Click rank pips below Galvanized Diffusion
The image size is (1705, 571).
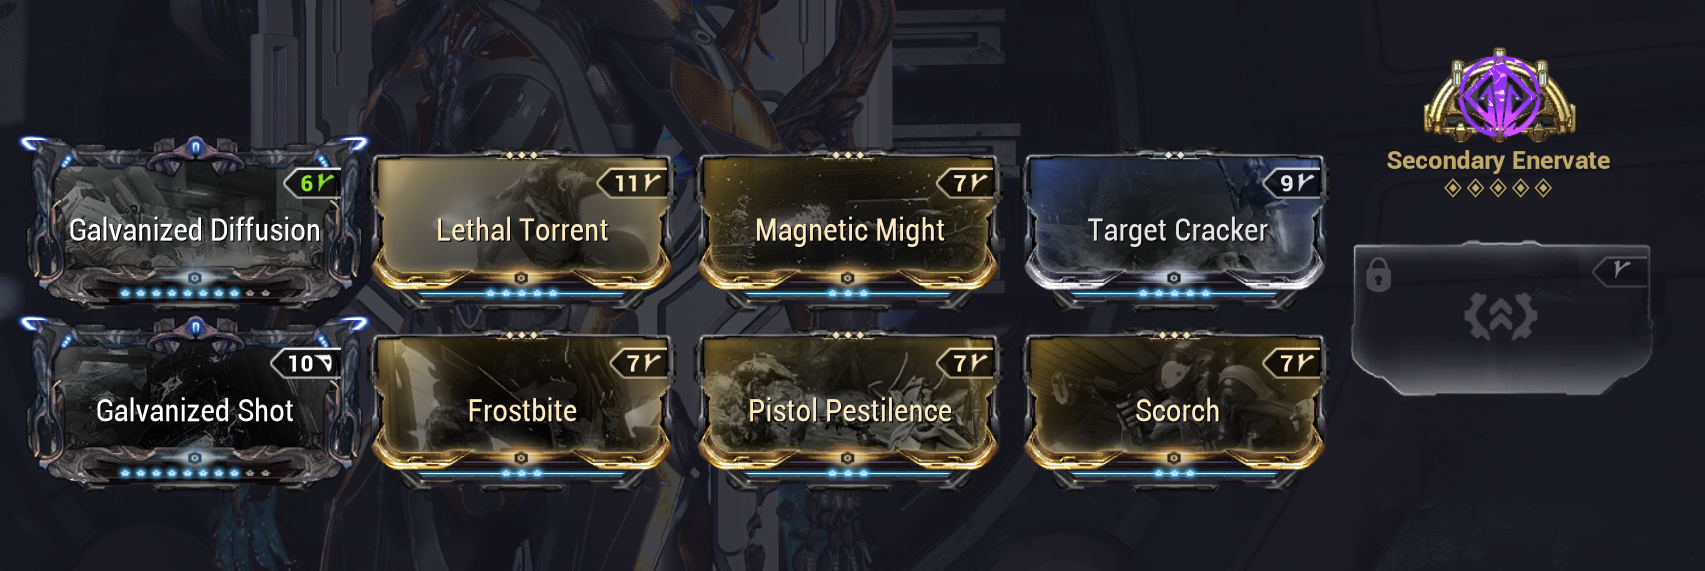click(194, 293)
